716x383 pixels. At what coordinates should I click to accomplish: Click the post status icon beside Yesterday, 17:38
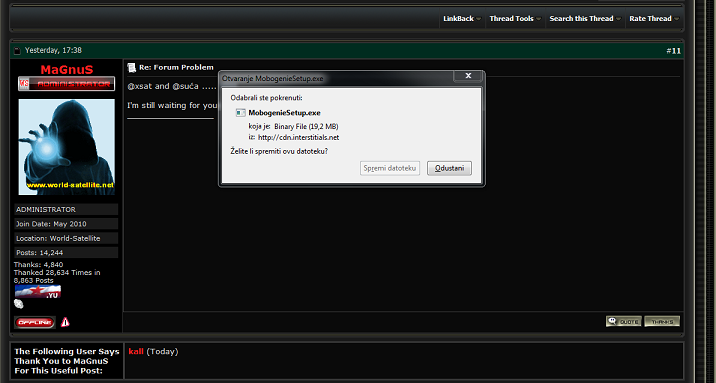[x=17, y=51]
